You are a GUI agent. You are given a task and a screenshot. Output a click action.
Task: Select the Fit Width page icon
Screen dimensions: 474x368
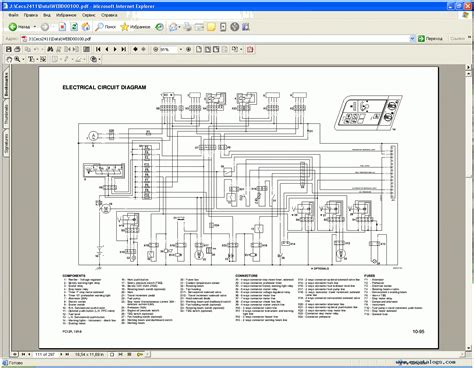(x=216, y=49)
